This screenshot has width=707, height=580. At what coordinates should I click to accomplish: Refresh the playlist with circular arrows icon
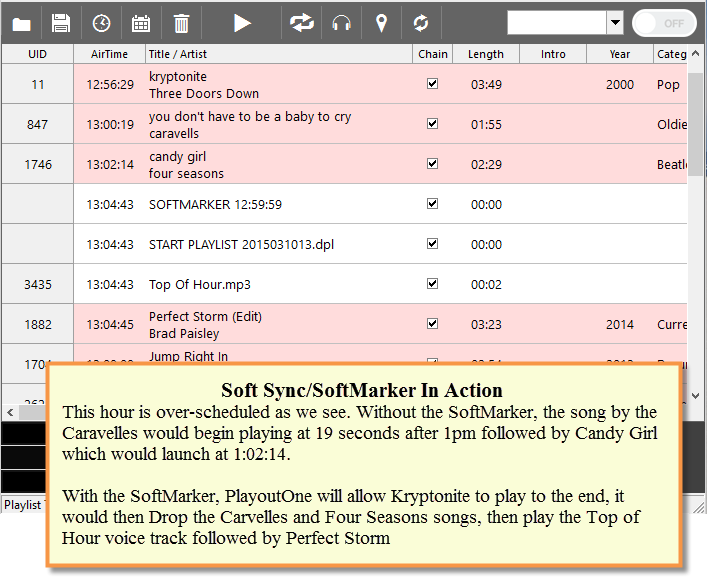421,23
